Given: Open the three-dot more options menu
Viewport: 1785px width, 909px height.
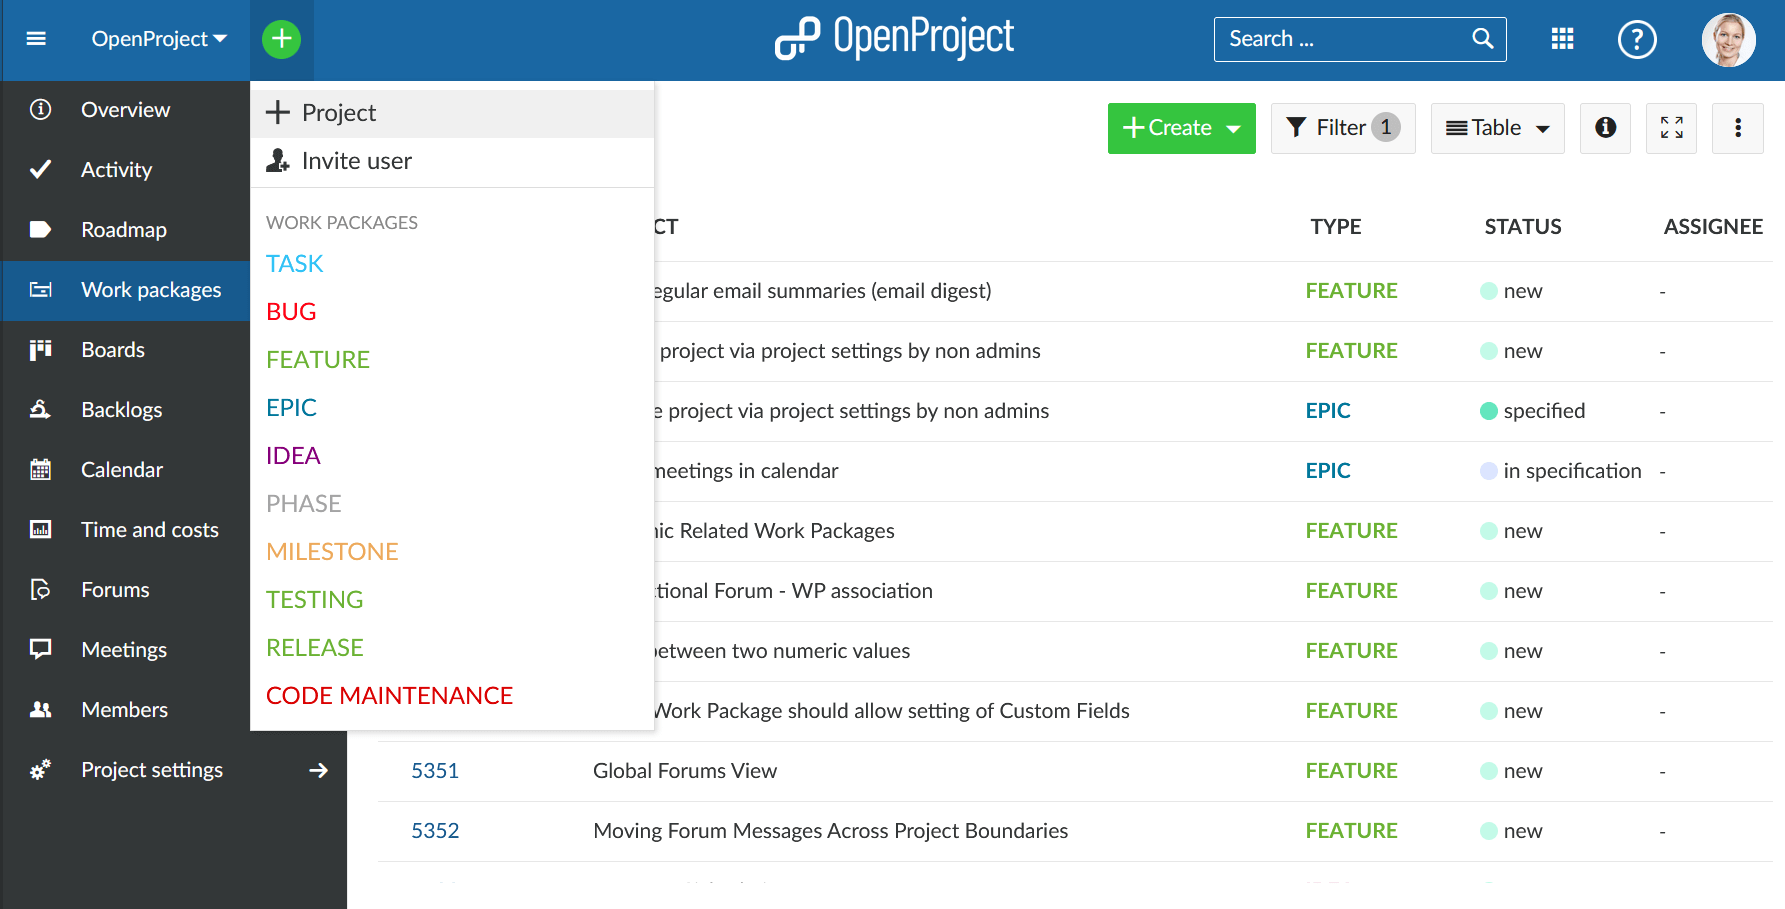Looking at the screenshot, I should click(x=1737, y=128).
